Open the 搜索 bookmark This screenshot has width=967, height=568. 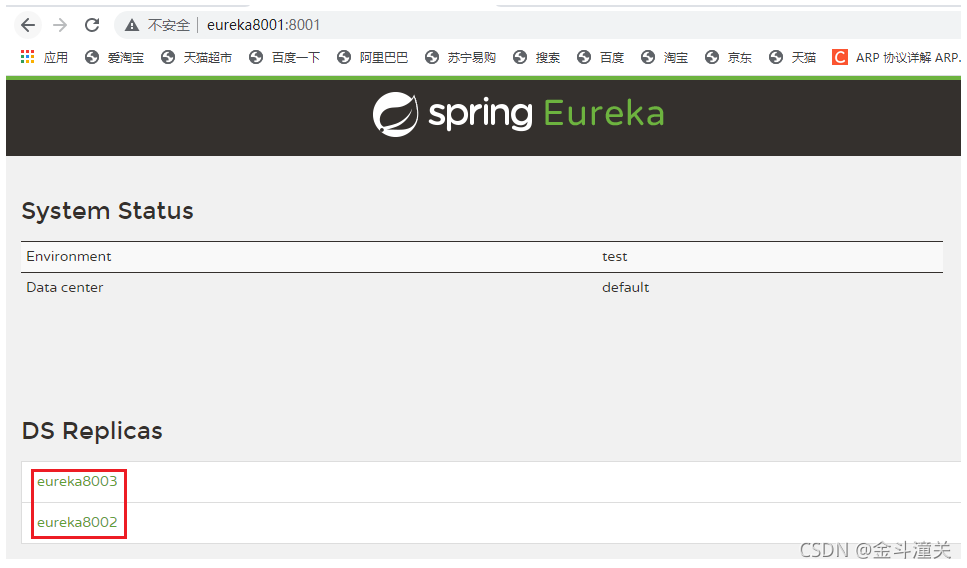pos(537,57)
